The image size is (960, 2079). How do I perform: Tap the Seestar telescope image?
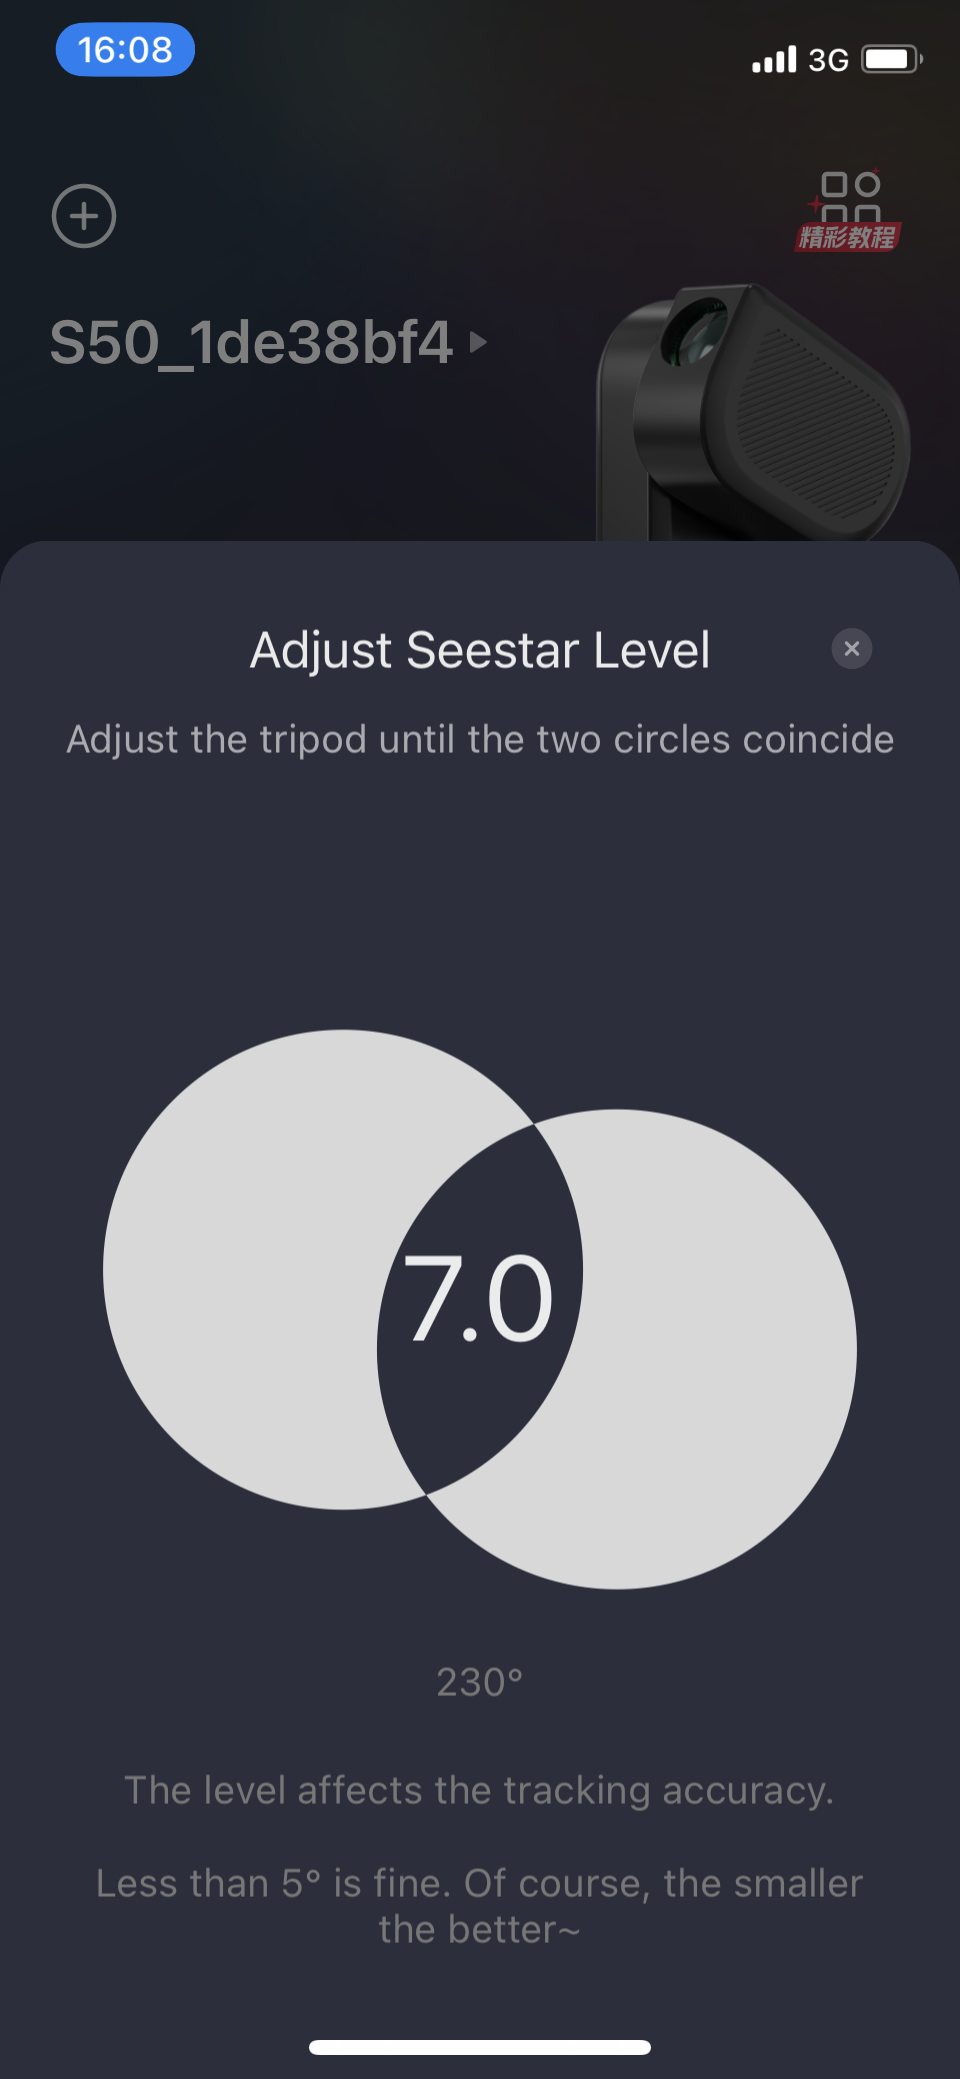[753, 413]
